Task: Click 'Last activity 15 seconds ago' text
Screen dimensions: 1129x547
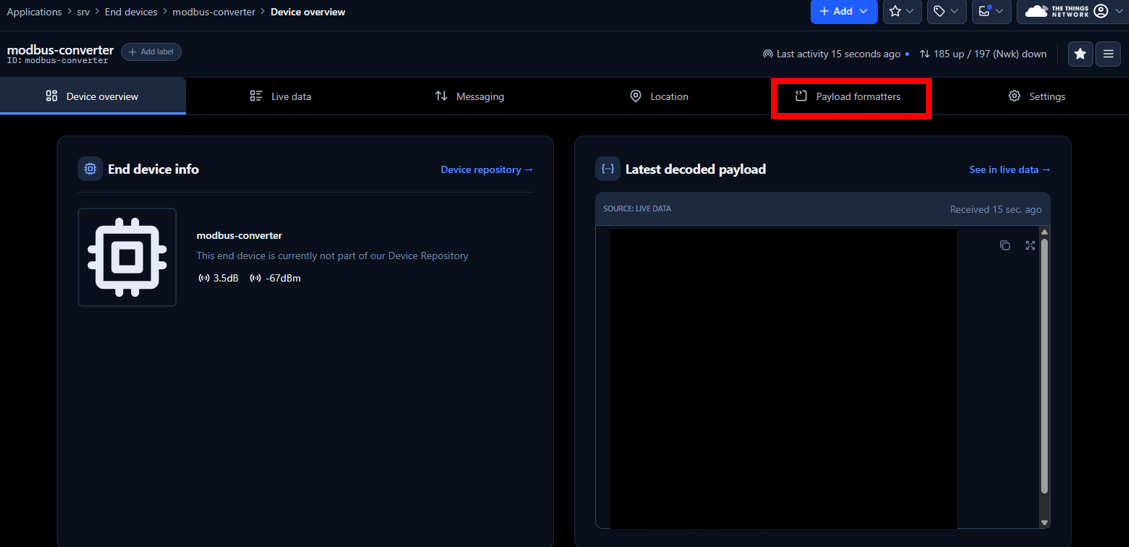Action: pyautogui.click(x=838, y=54)
